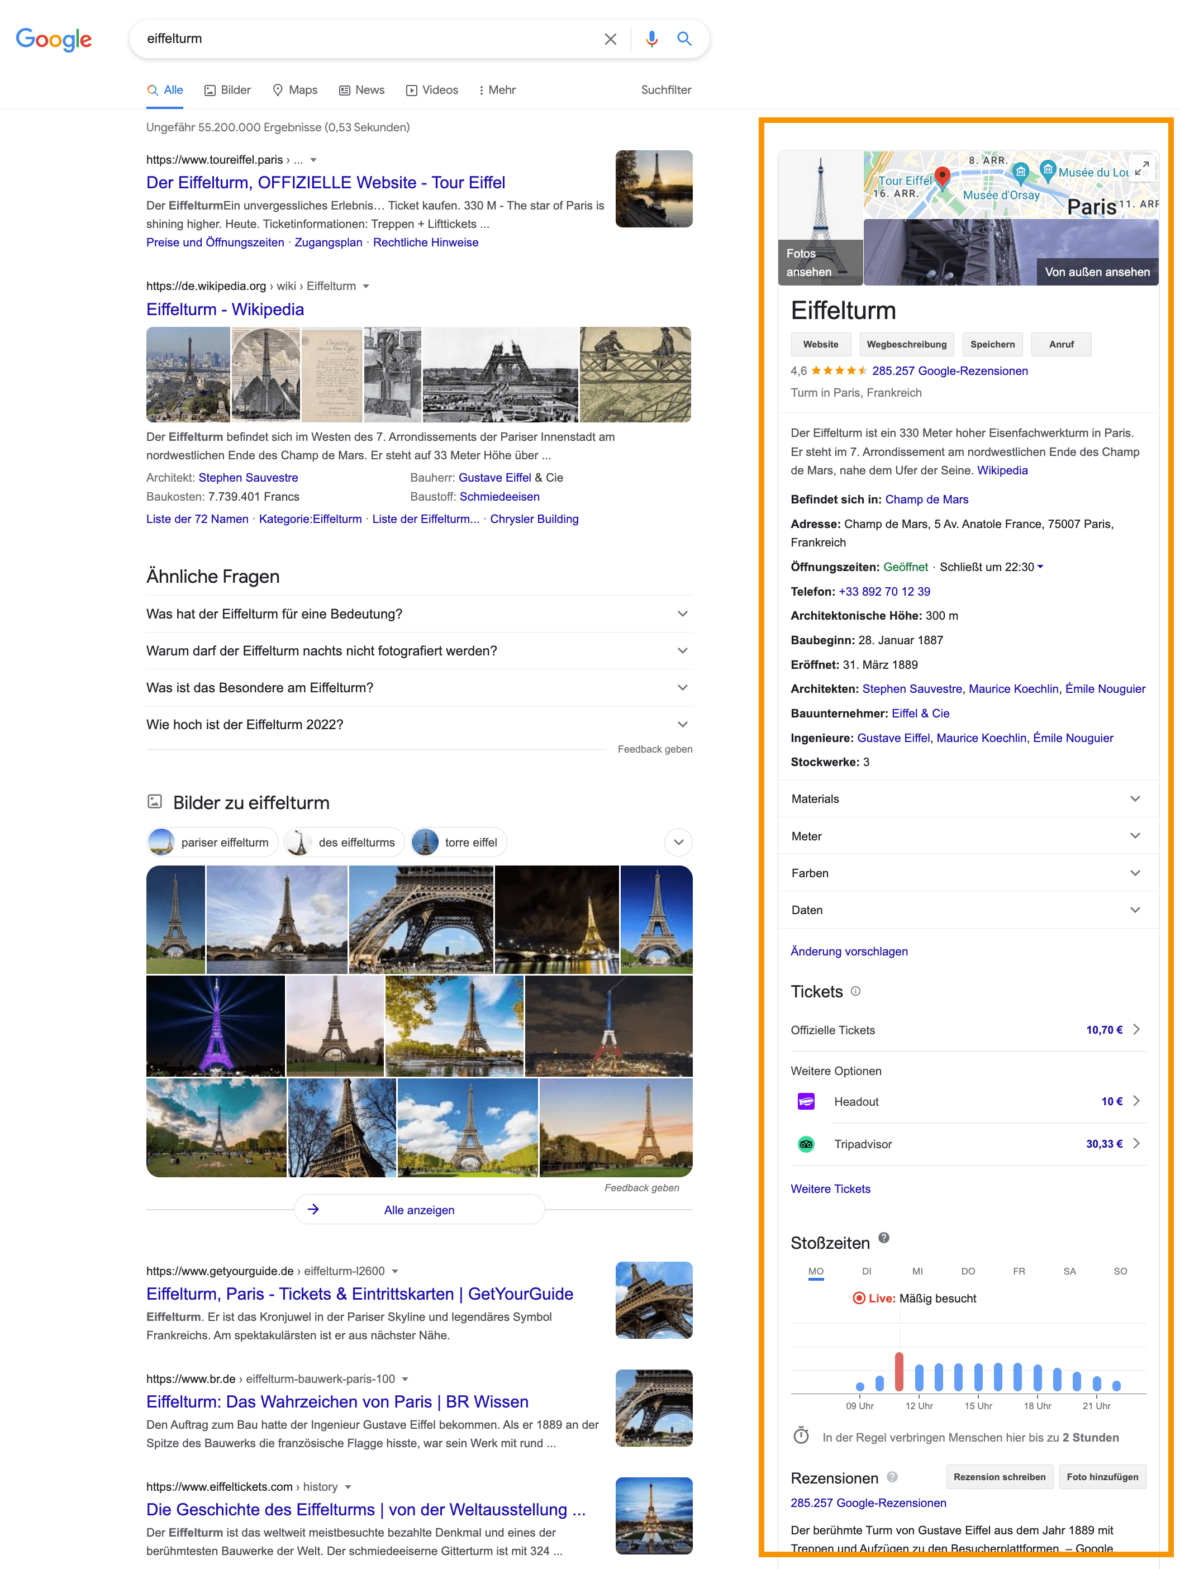1180x1569 pixels.
Task: Open 'Fotos ansehen' thumbnail
Action: click(x=821, y=218)
